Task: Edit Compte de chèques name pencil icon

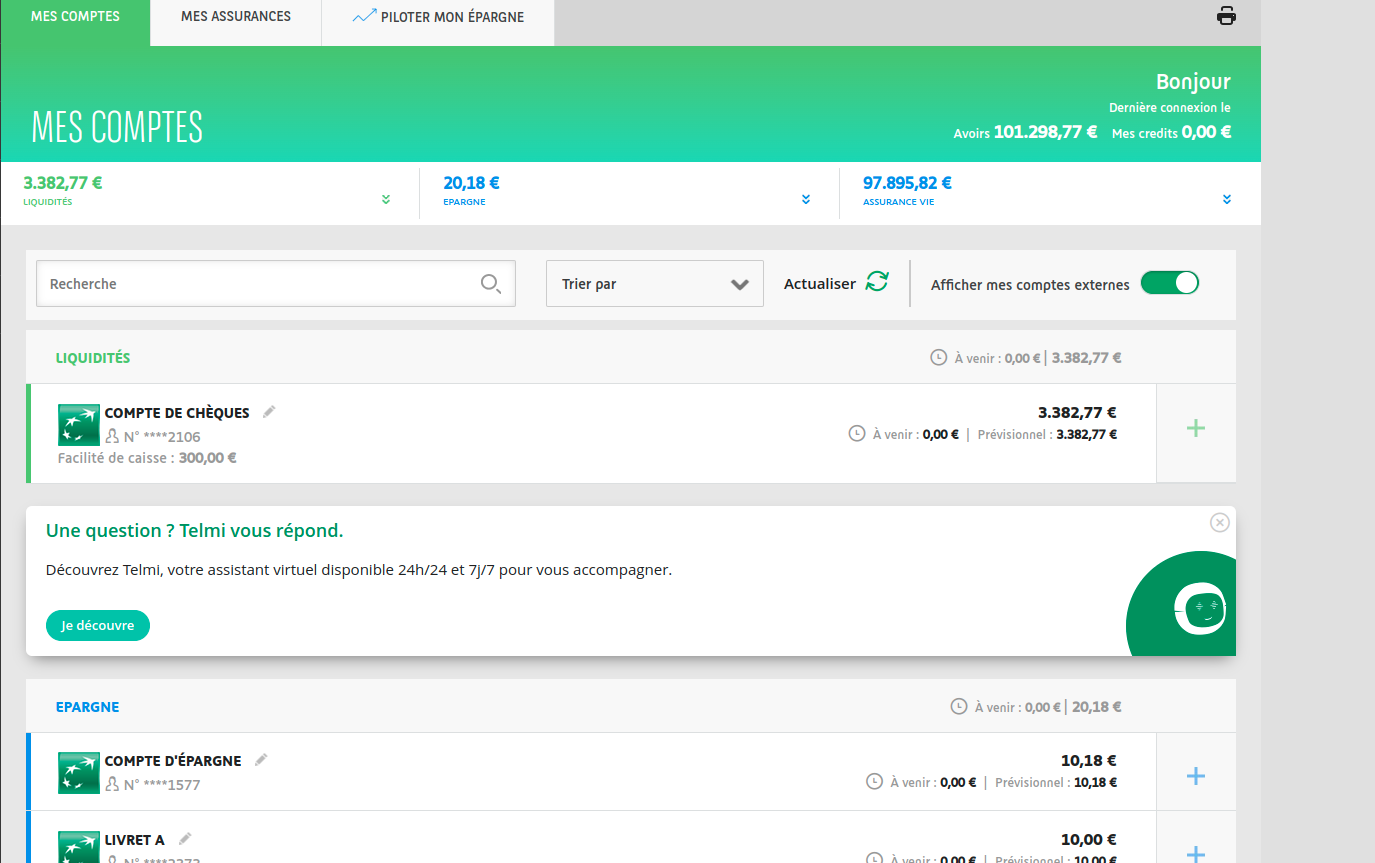Action: tap(268, 411)
